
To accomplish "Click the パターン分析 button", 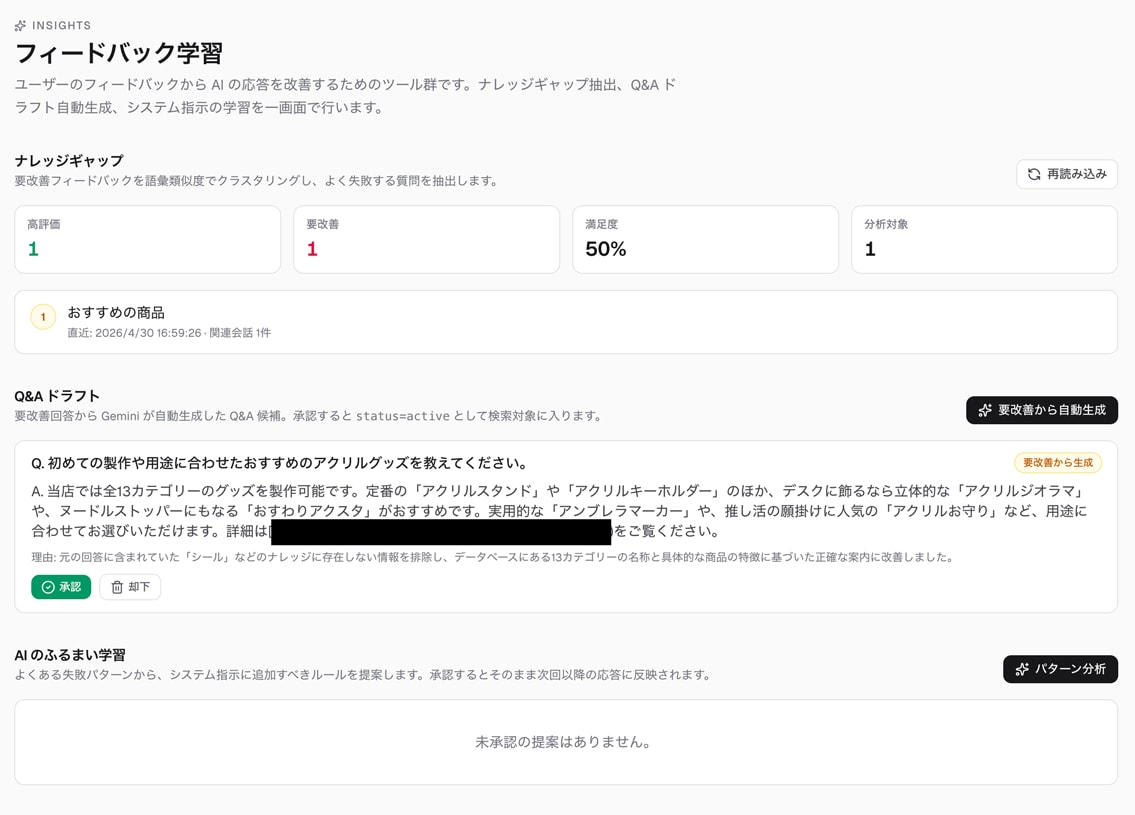I will 1060,669.
